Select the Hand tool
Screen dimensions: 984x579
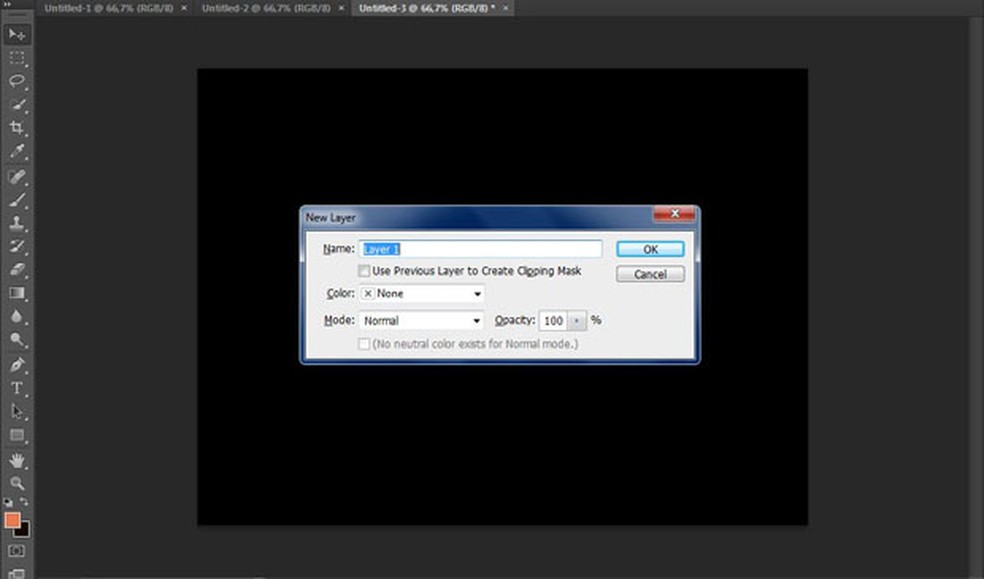(x=17, y=460)
